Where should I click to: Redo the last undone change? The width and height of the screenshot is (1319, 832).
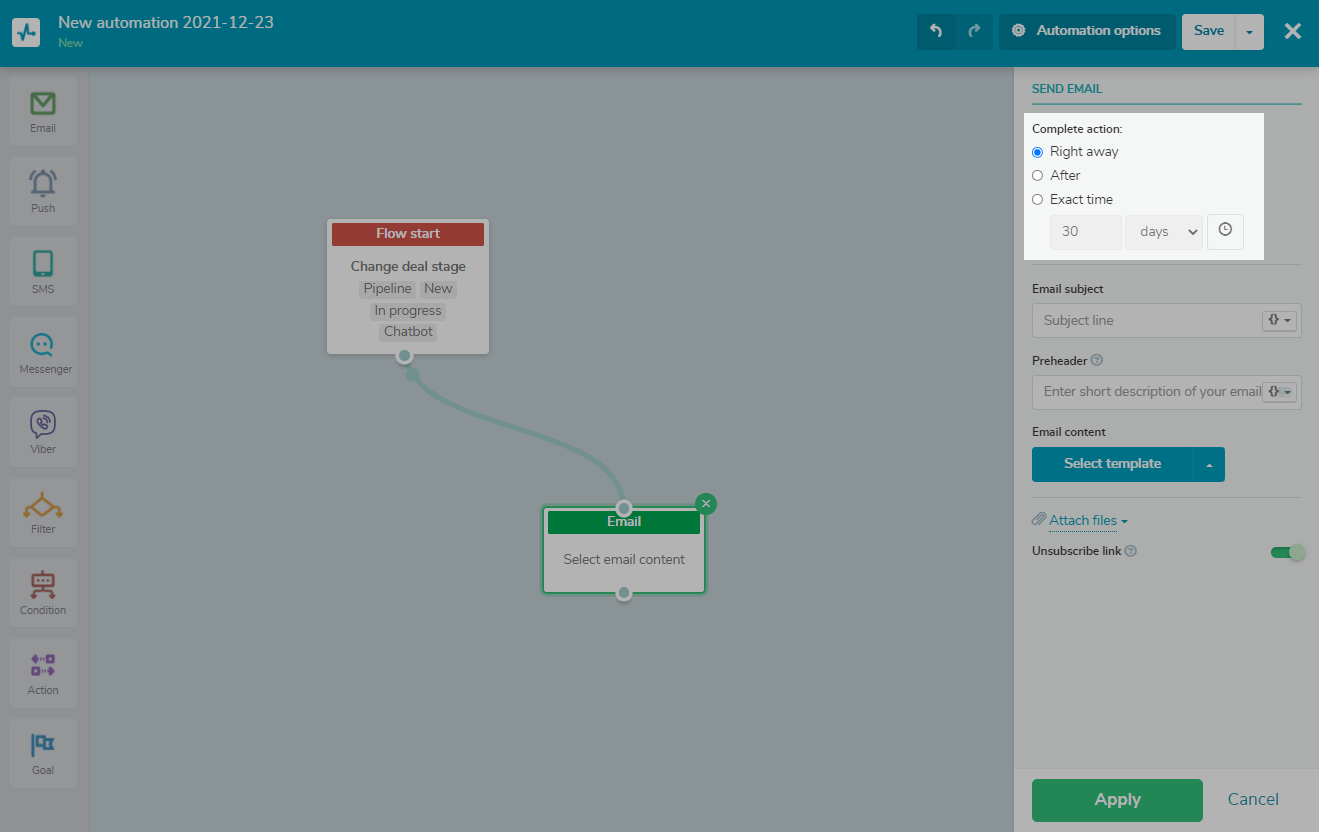click(974, 31)
